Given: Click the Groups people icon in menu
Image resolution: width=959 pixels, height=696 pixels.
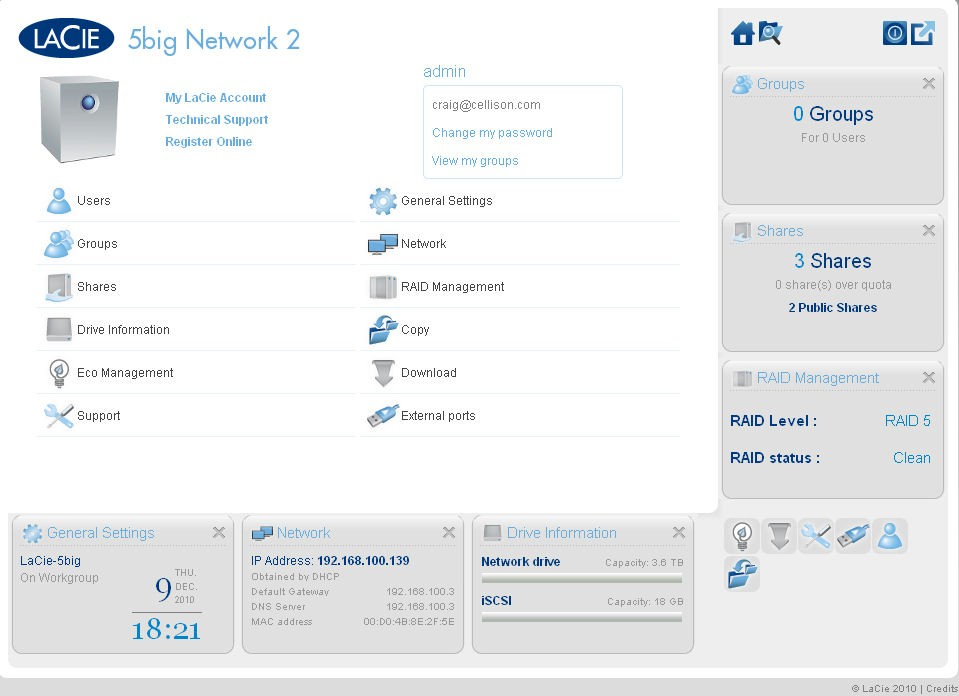Looking at the screenshot, I should 59,244.
